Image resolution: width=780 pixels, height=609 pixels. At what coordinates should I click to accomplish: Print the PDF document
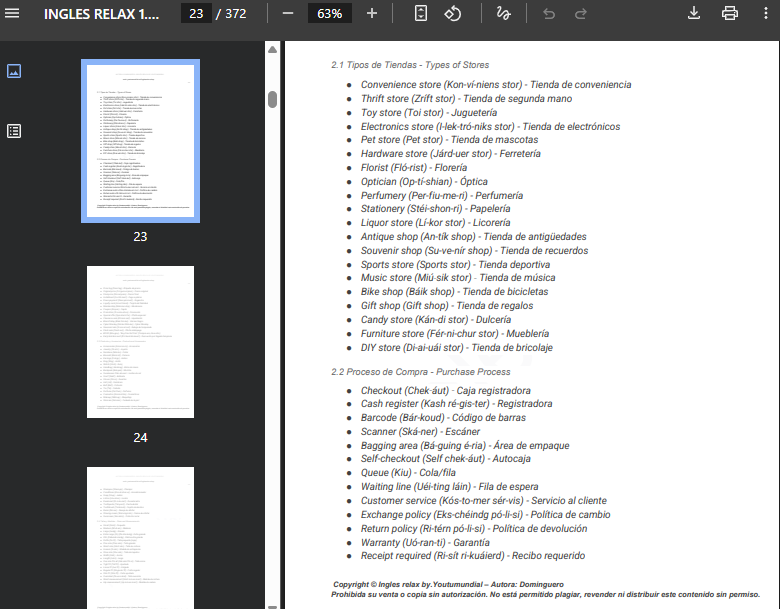point(730,14)
